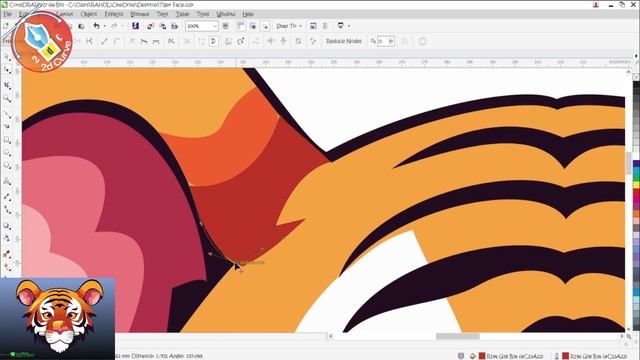Image resolution: width=640 pixels, height=360 pixels.
Task: Select the Pick tool
Action: pyautogui.click(x=7, y=57)
